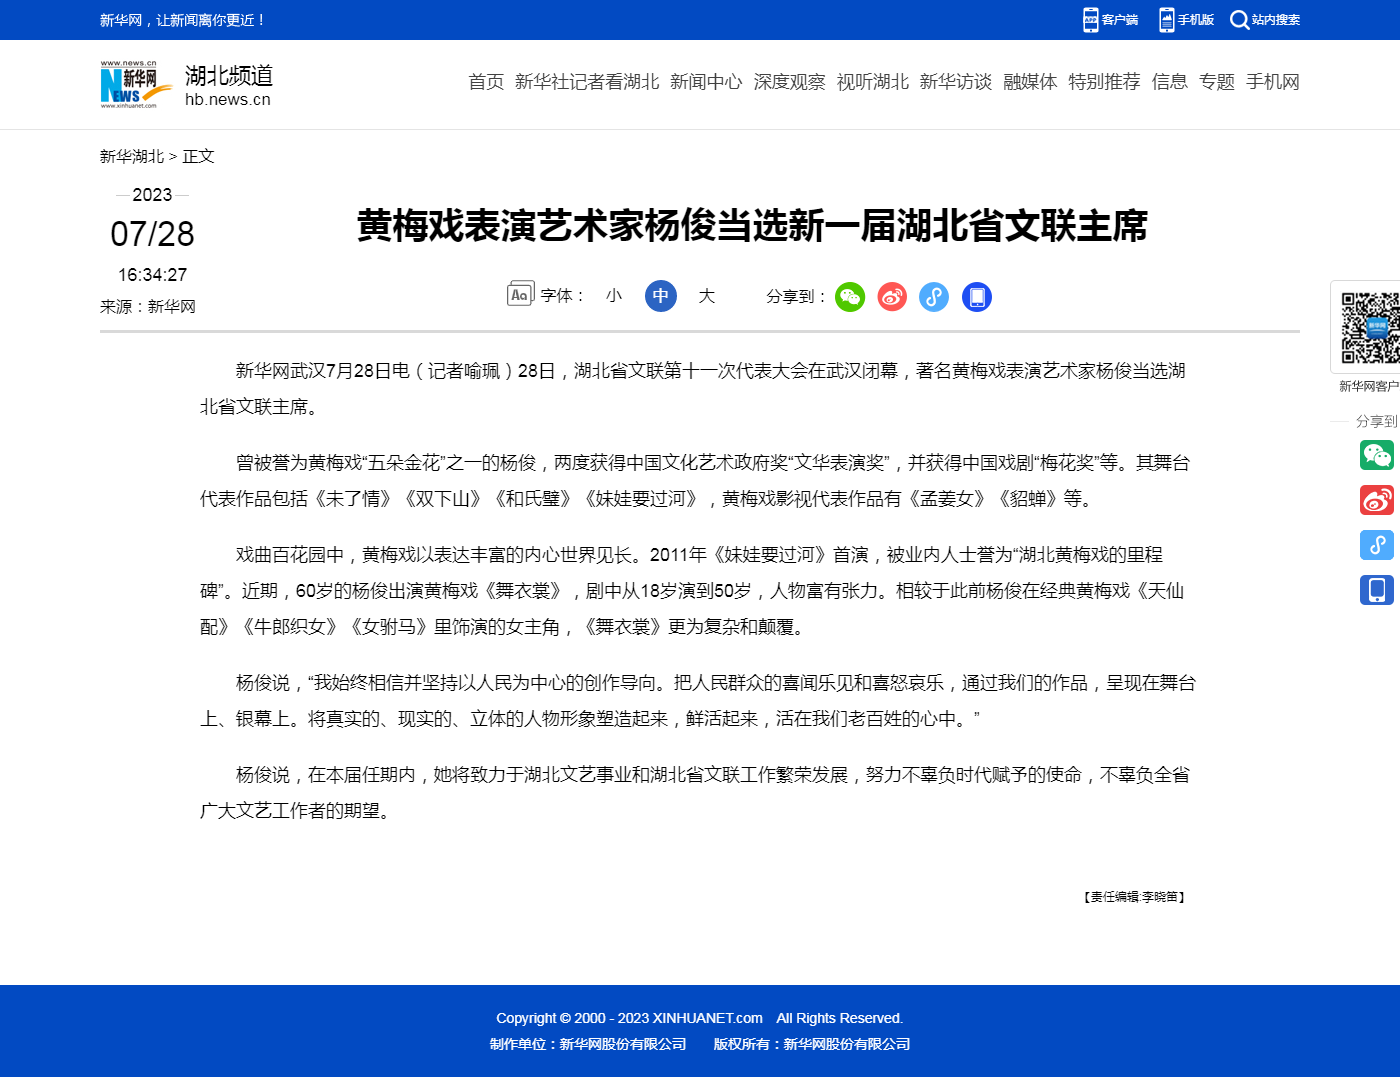Switch font size to 大

(x=707, y=296)
